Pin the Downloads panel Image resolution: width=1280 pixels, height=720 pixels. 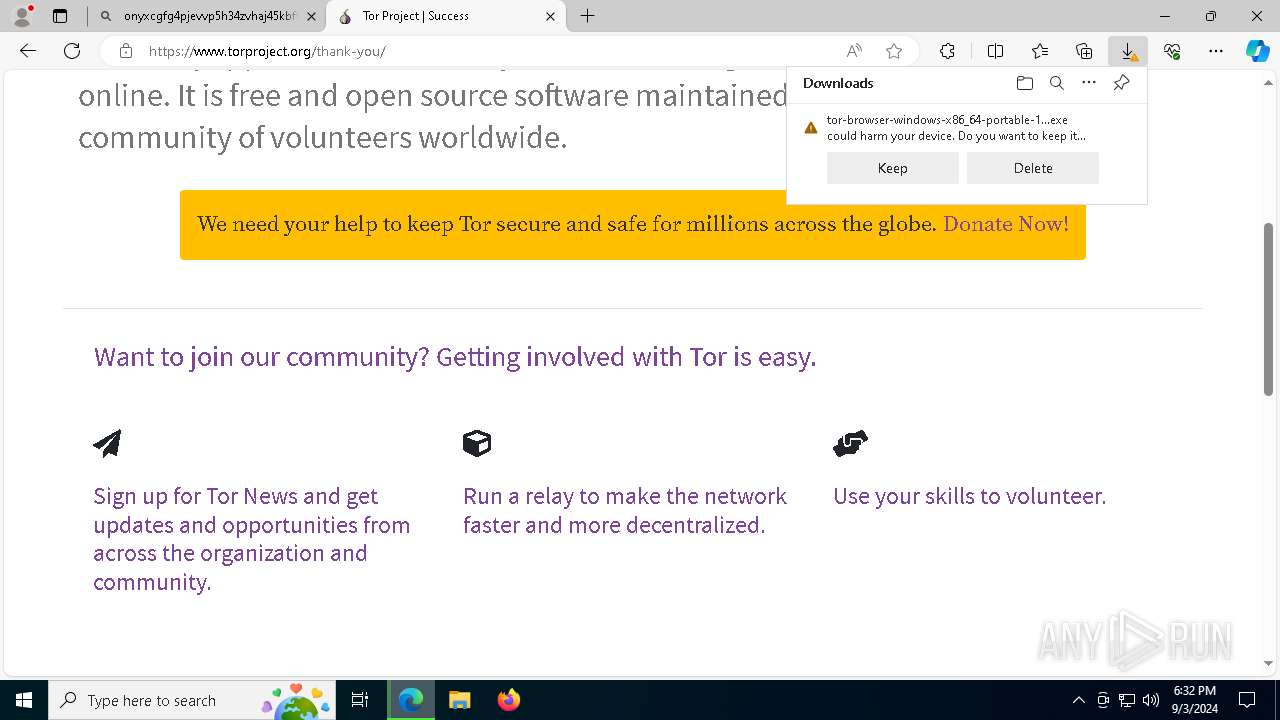click(x=1121, y=83)
